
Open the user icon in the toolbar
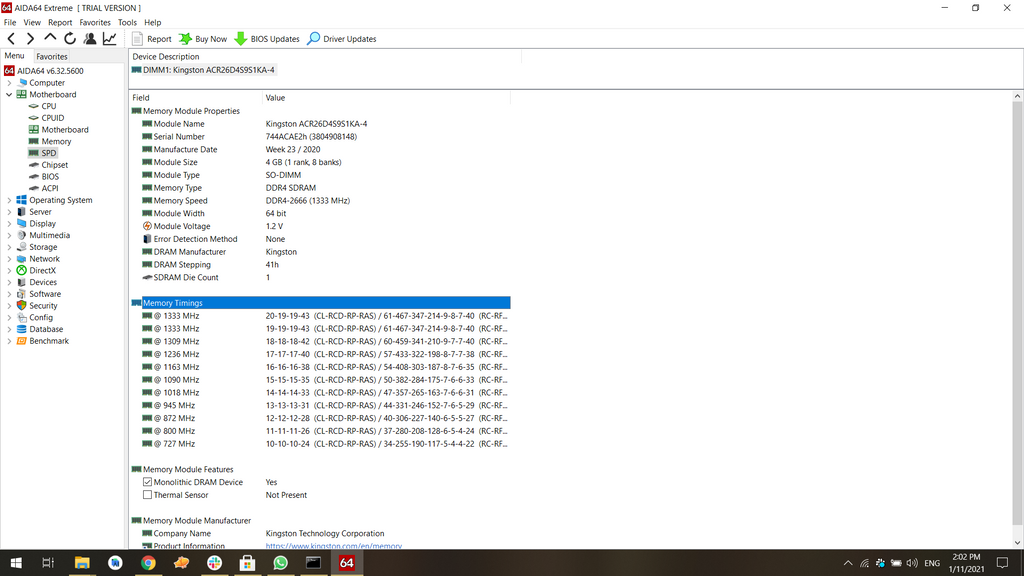tap(90, 39)
